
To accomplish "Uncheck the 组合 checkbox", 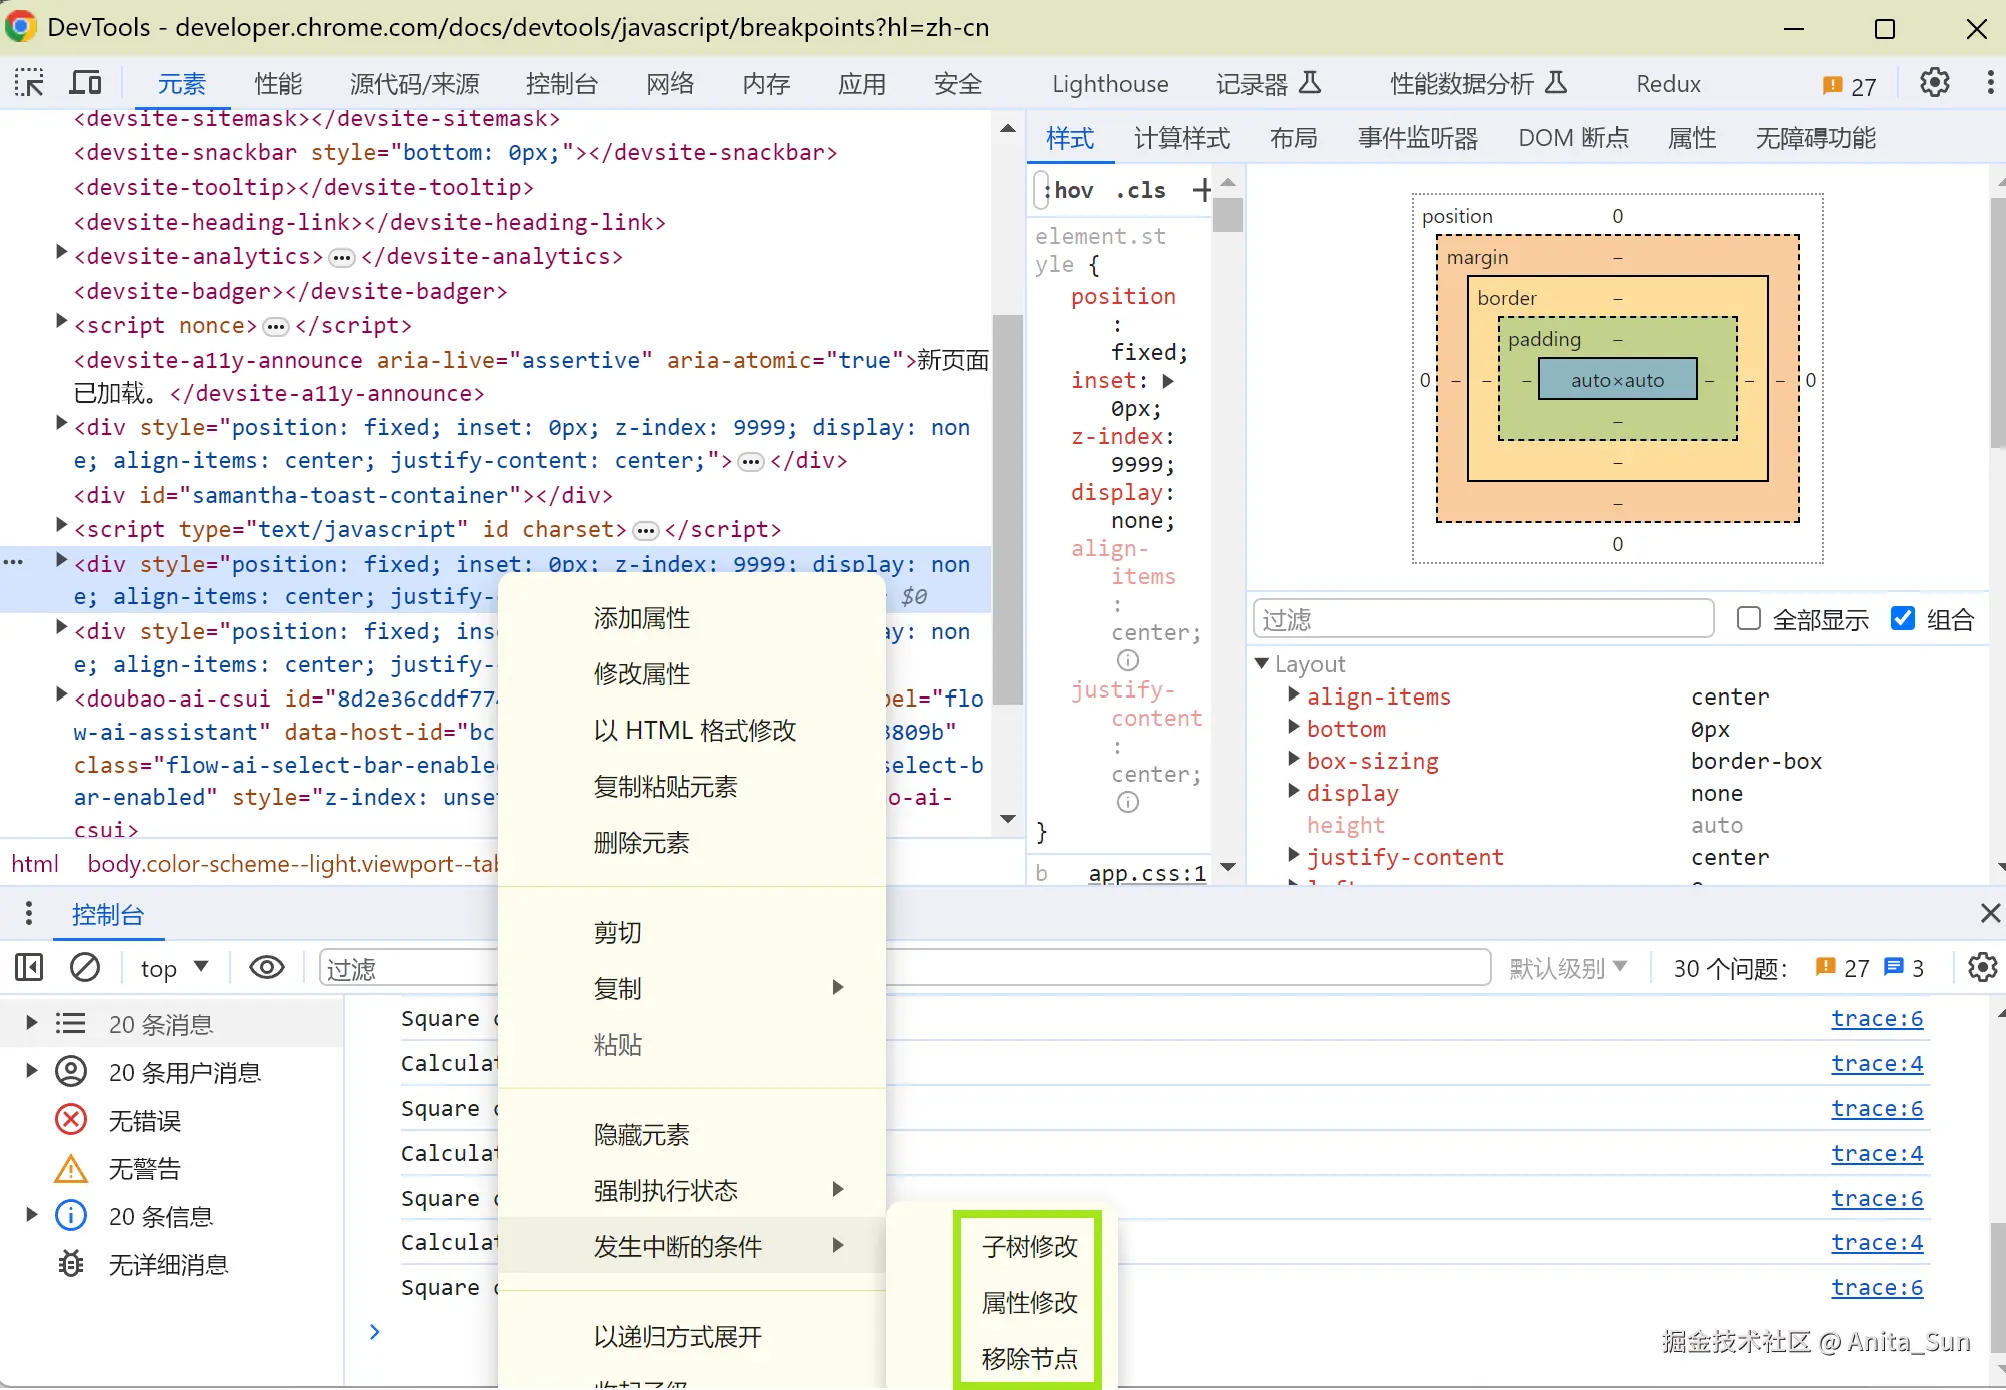I will (1902, 619).
